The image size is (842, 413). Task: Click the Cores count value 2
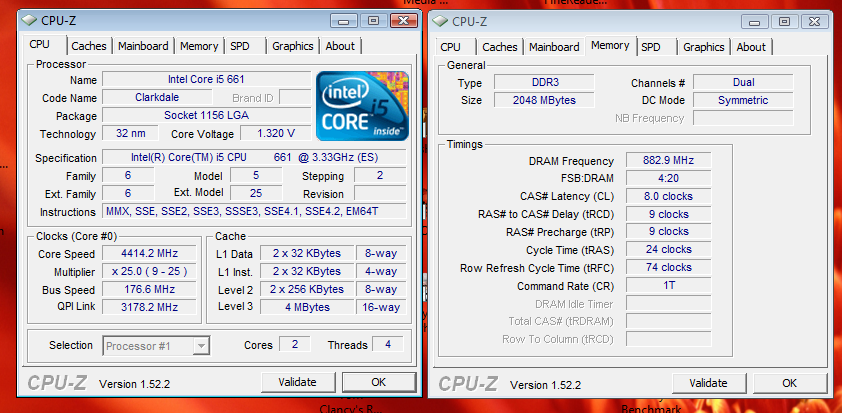(x=295, y=344)
